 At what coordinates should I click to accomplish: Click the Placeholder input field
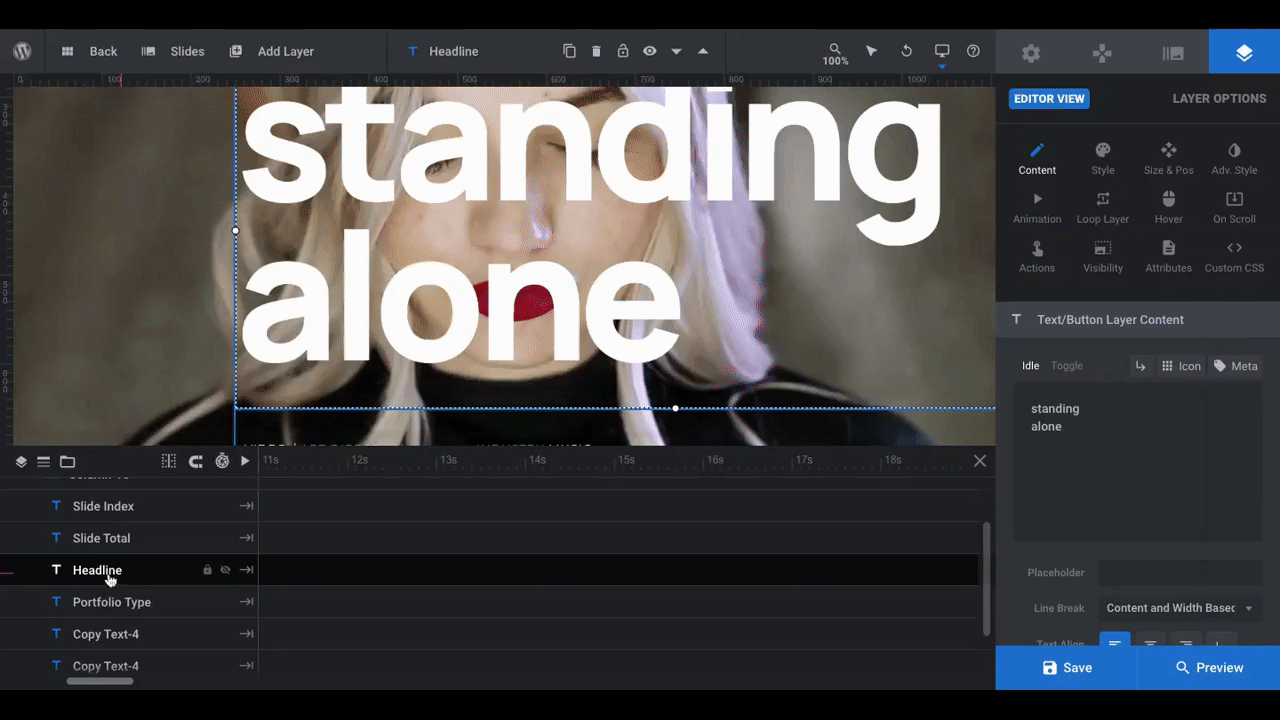1179,573
